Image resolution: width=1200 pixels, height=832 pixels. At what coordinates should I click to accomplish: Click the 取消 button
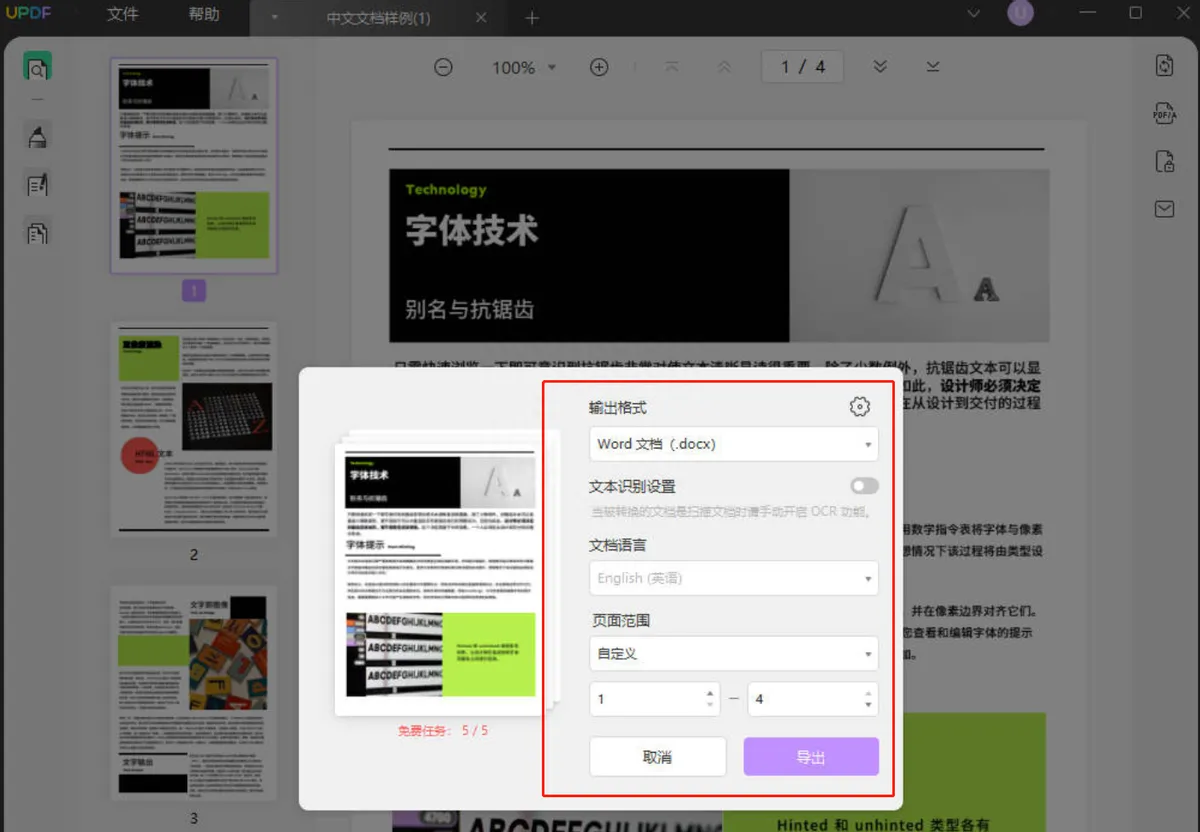pyautogui.click(x=657, y=757)
